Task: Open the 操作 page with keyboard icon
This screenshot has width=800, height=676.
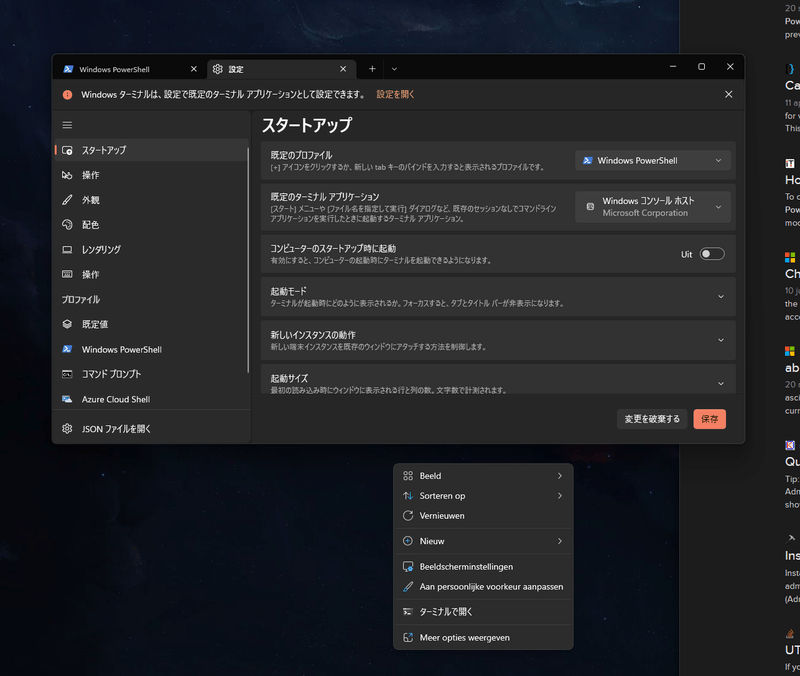Action: (x=152, y=274)
